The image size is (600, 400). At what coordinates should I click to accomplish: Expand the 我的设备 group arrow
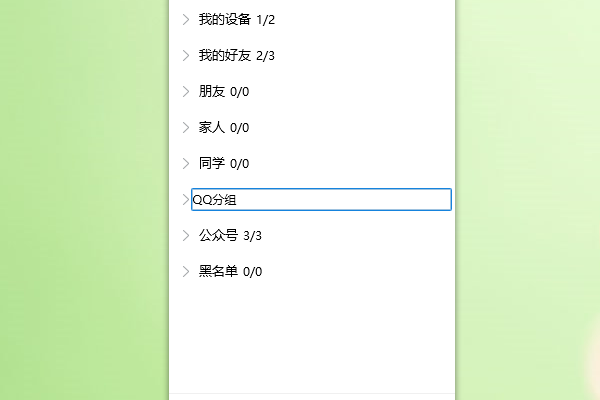(185, 19)
